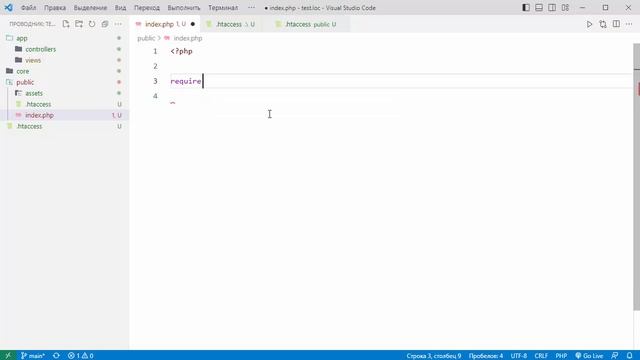Open problems errors and warnings

[80, 356]
